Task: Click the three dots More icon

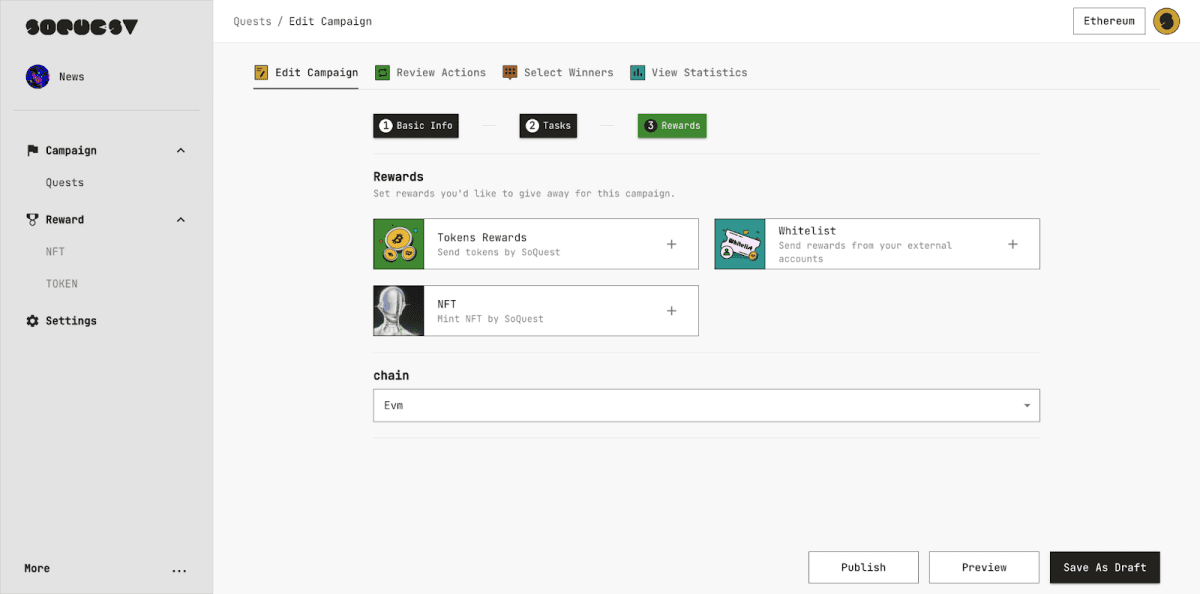Action: click(179, 570)
